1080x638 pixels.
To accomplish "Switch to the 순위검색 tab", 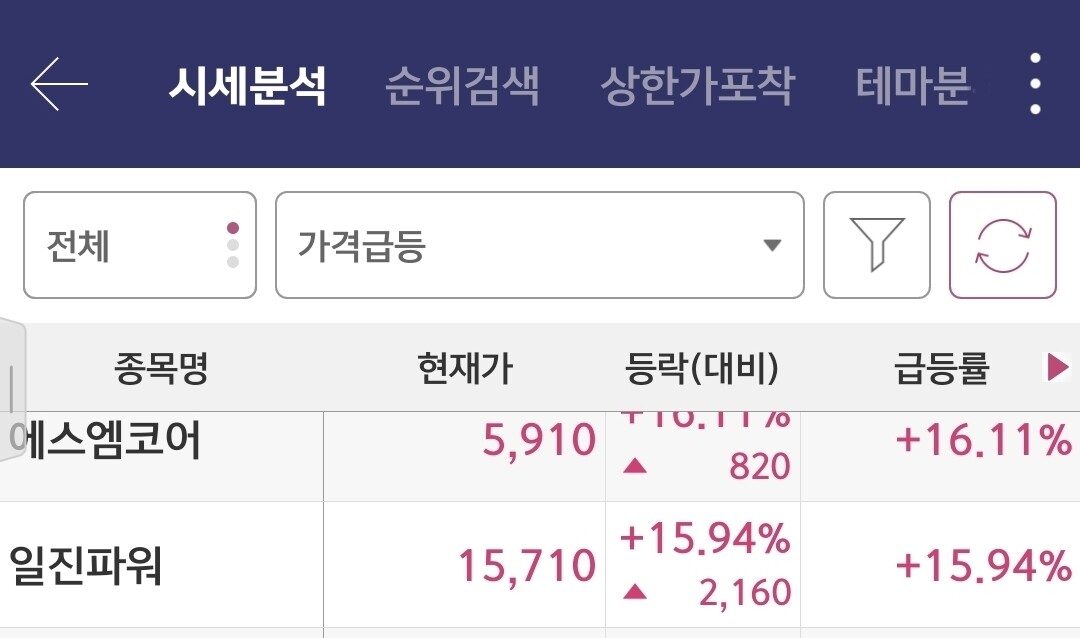I will click(462, 86).
